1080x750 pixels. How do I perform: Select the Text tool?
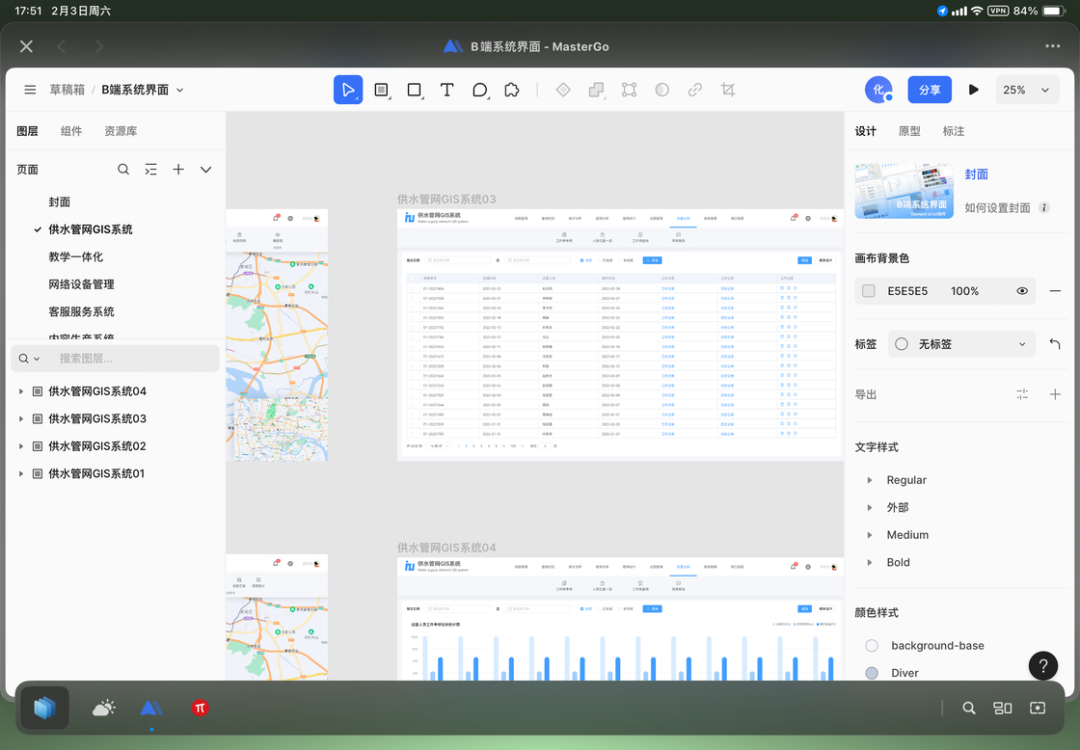(x=447, y=90)
